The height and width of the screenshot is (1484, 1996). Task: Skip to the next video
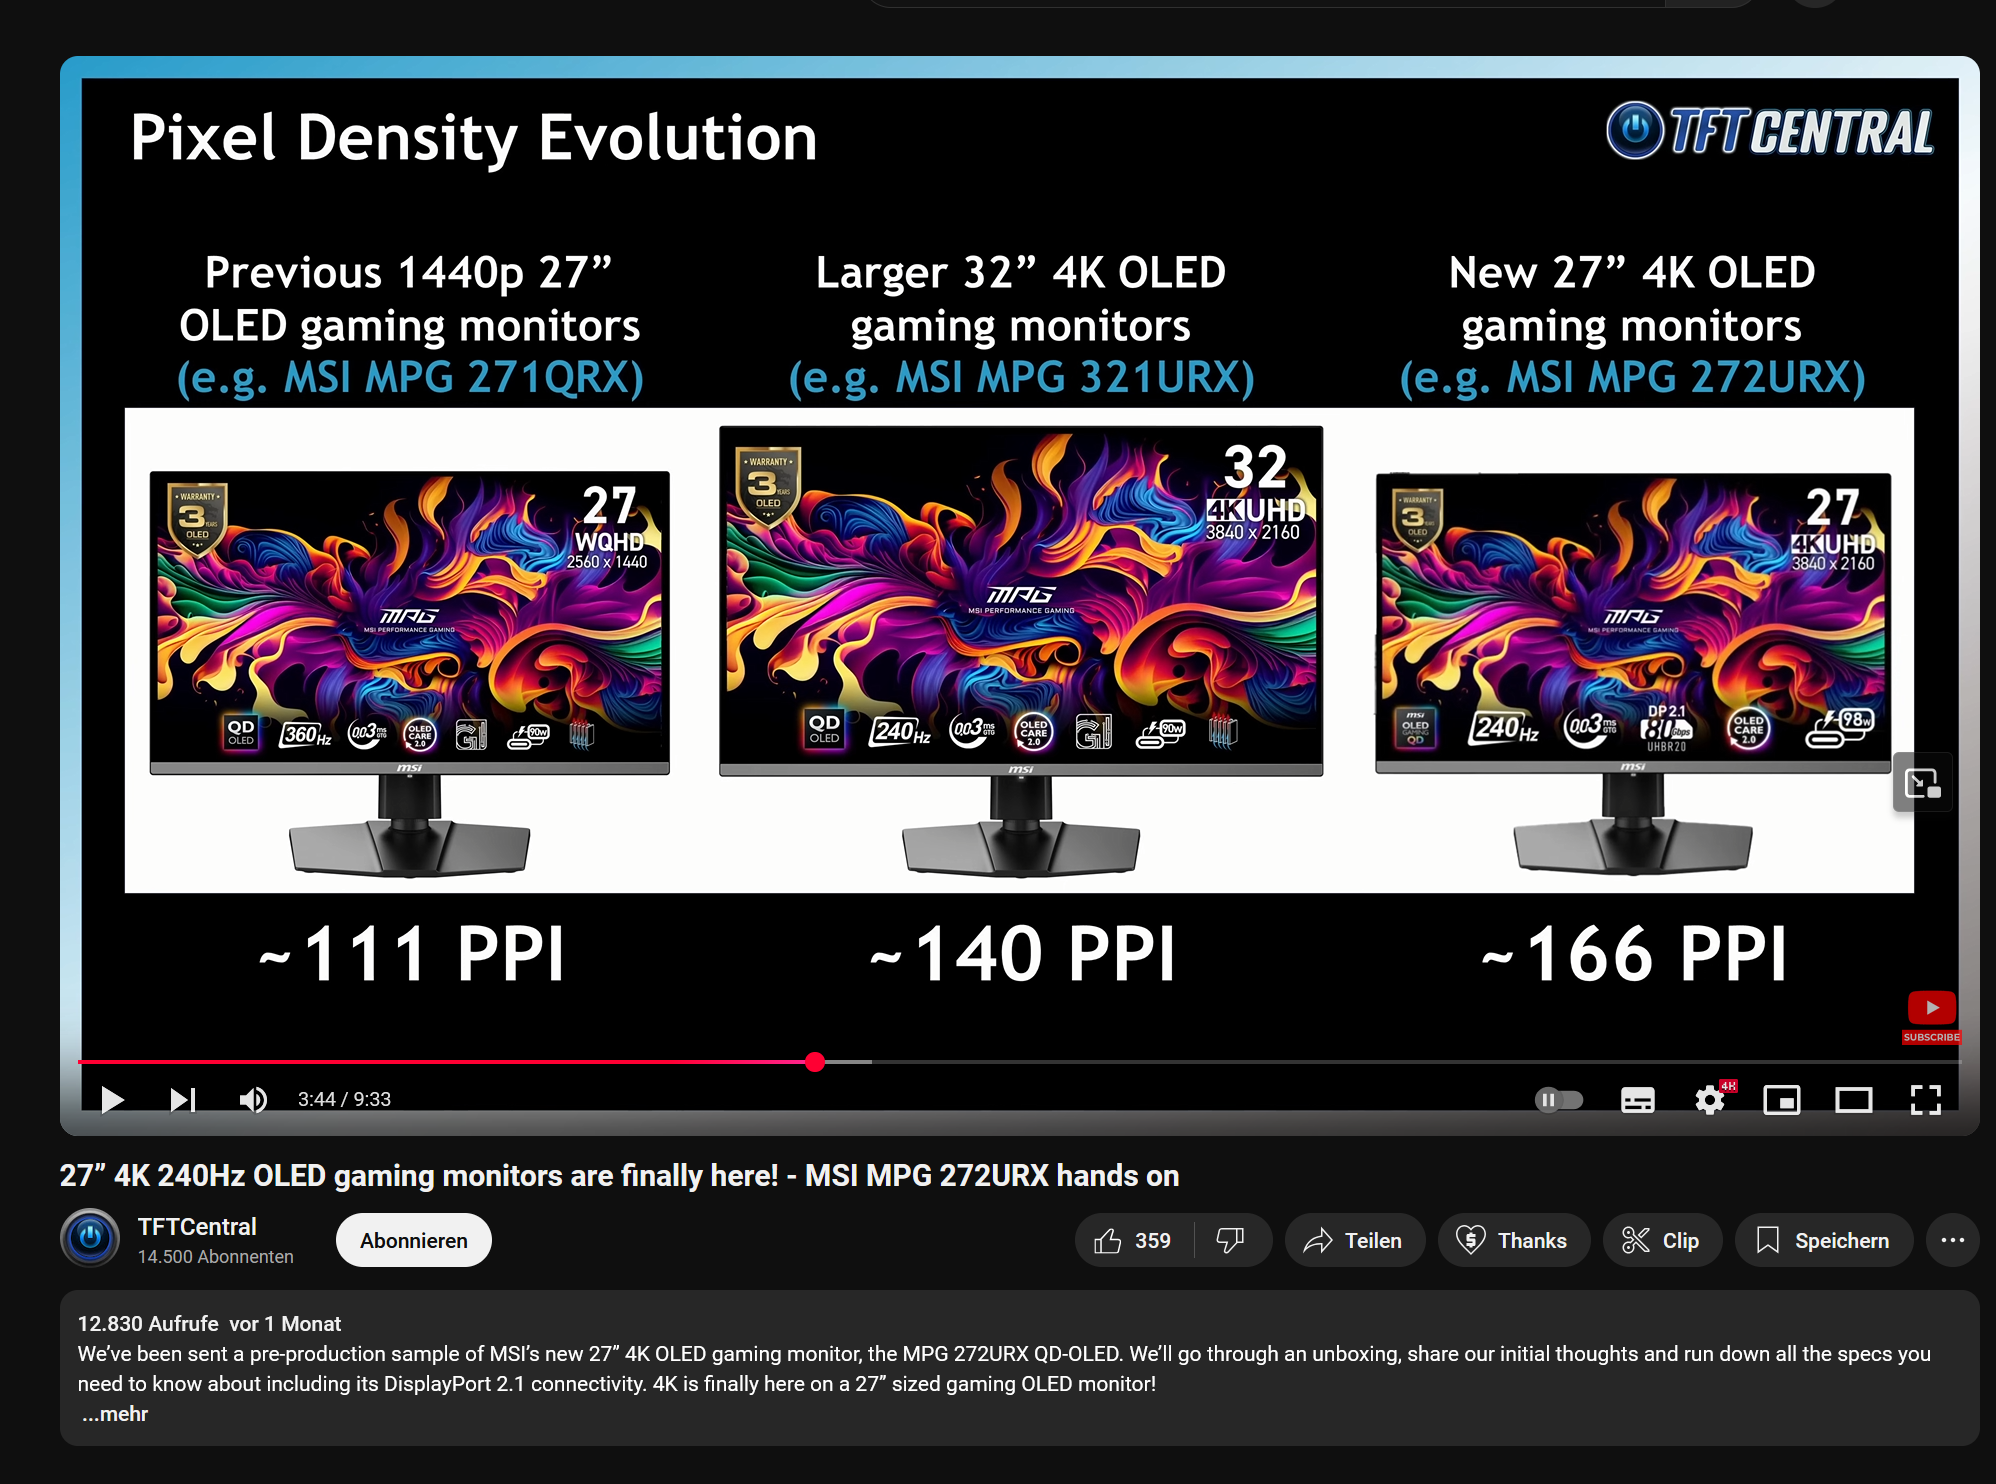point(182,1100)
